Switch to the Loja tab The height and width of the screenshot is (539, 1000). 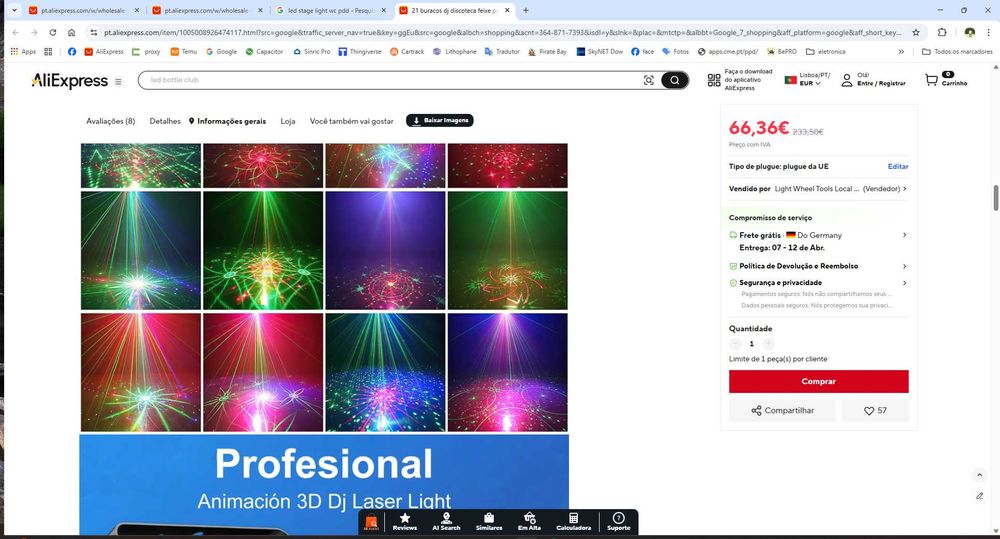click(288, 121)
